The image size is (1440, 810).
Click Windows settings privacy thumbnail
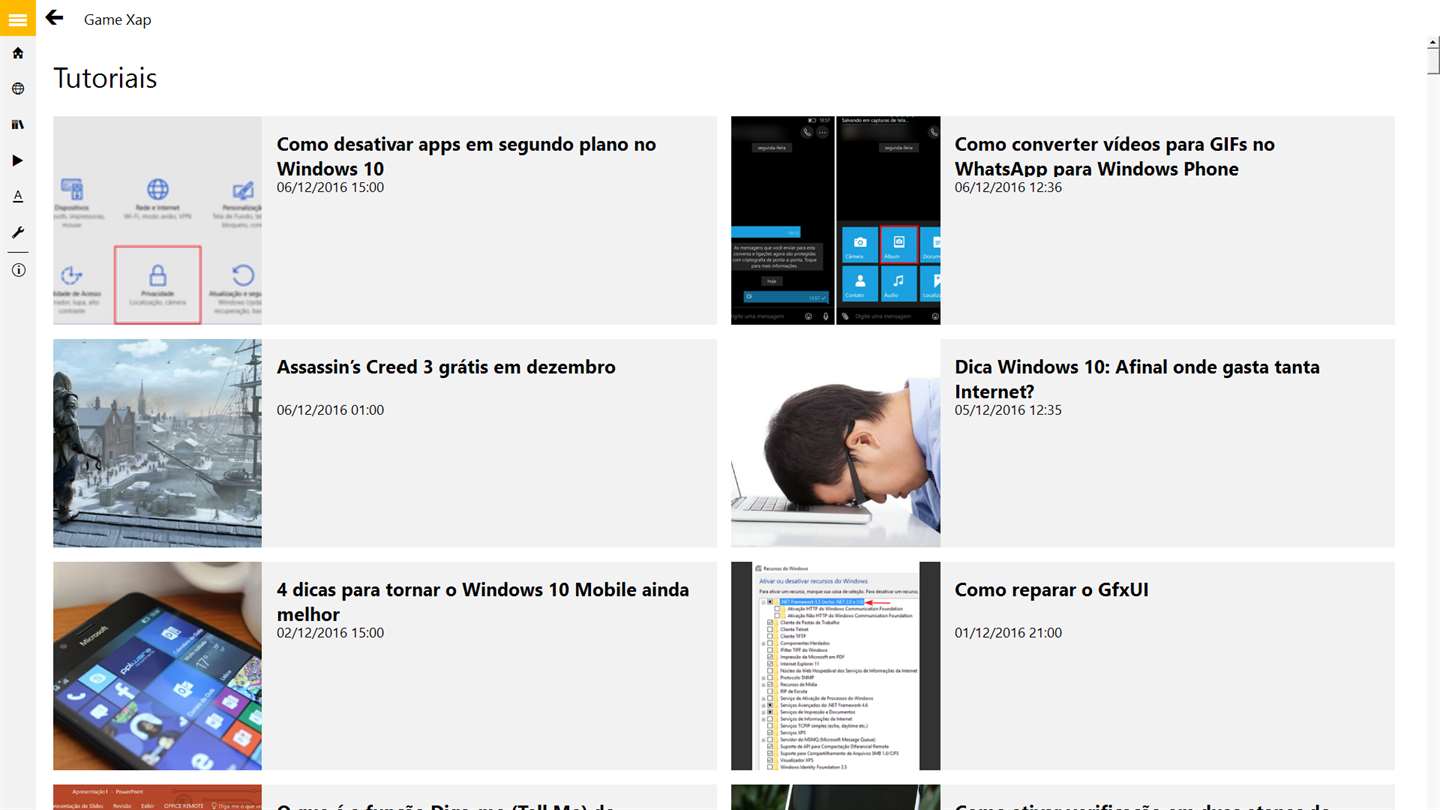(x=157, y=220)
